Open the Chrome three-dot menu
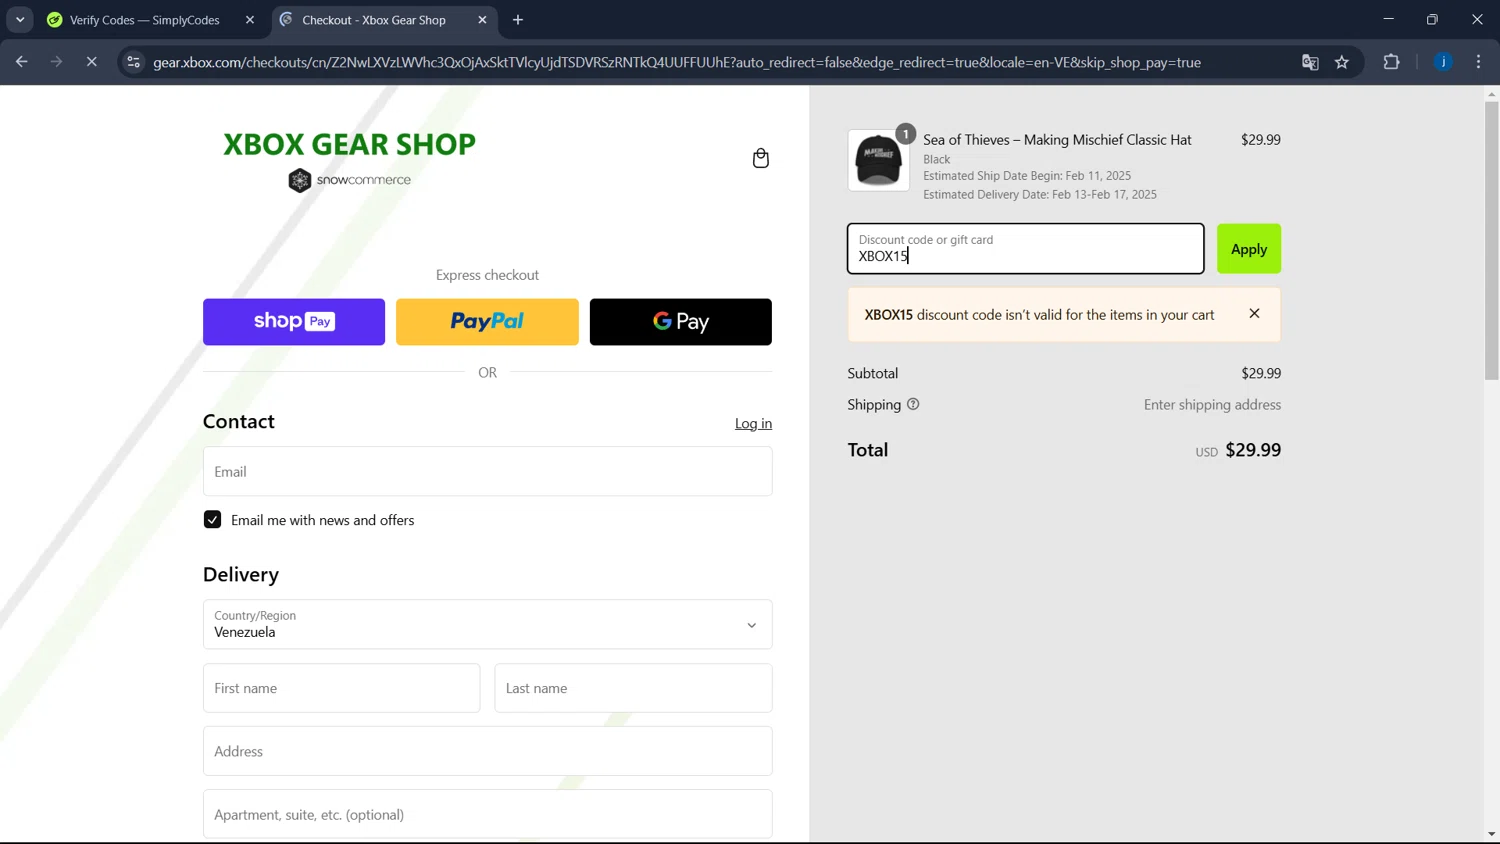The height and width of the screenshot is (844, 1500). [1478, 62]
